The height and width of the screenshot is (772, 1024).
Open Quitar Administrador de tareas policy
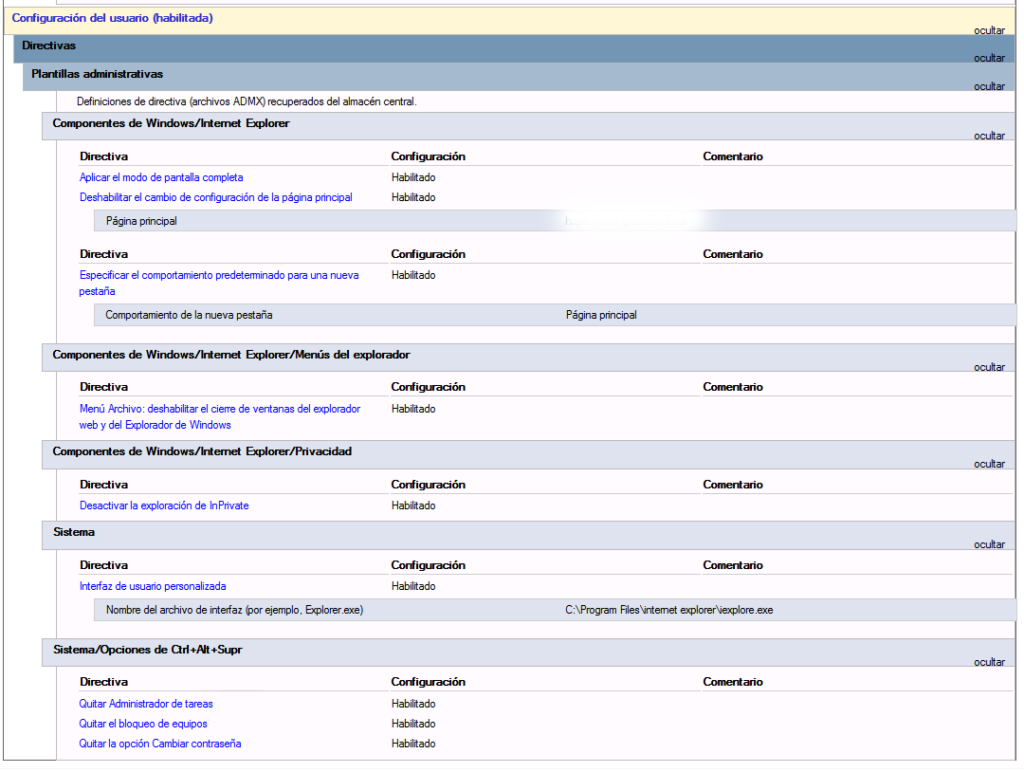[x=145, y=703]
